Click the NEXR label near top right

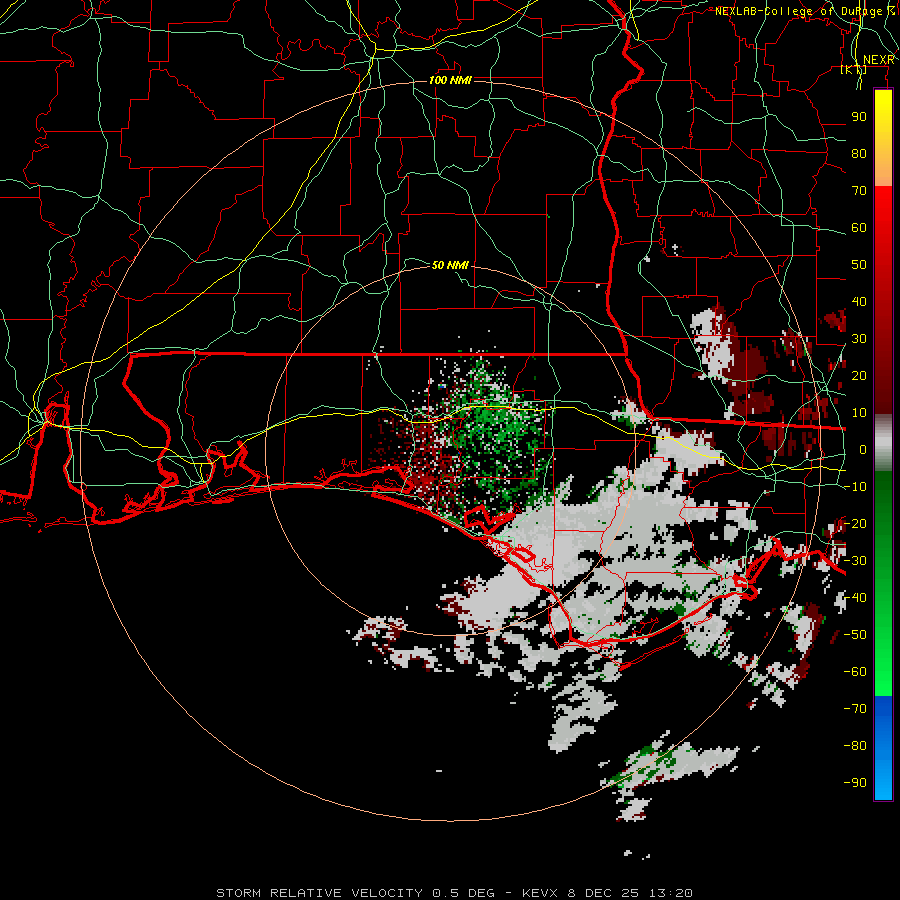coord(878,60)
